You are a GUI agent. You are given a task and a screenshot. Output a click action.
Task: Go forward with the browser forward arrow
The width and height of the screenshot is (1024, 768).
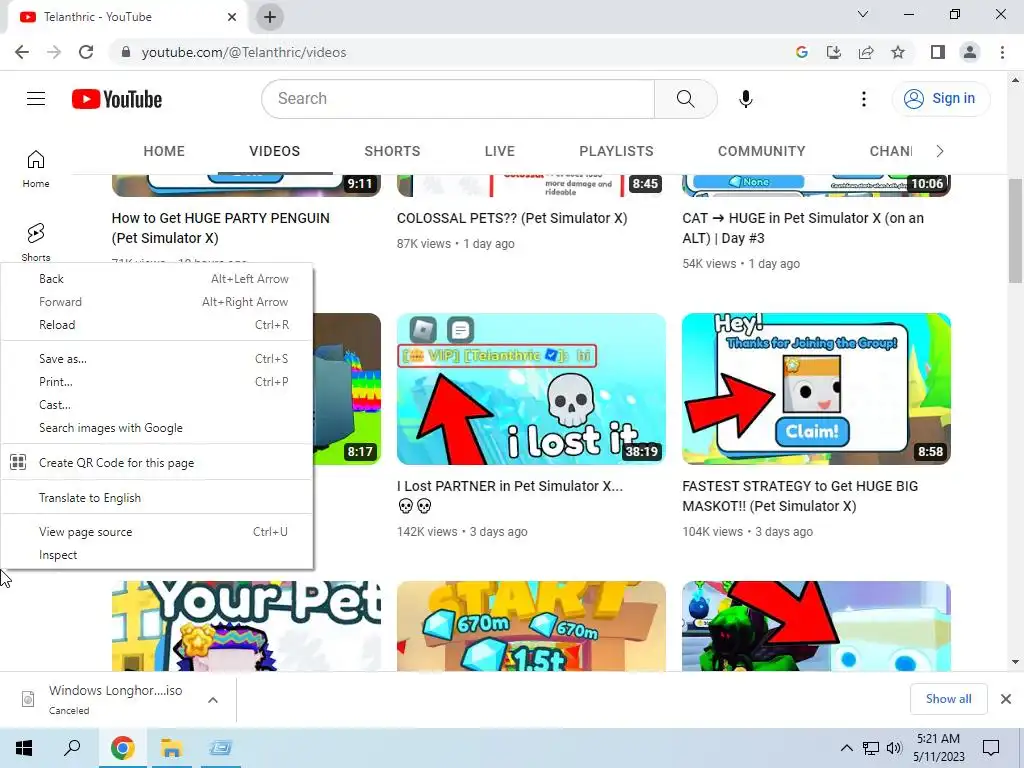[x=54, y=52]
